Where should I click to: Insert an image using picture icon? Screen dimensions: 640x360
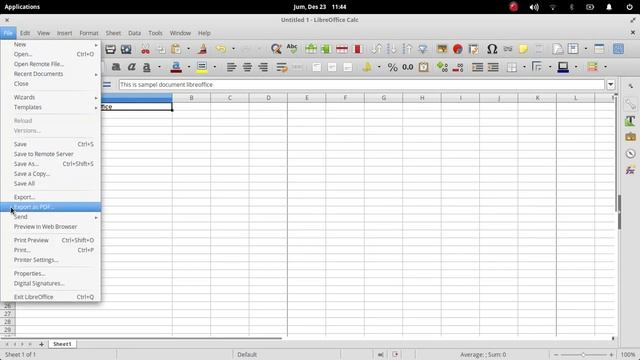tap(442, 49)
